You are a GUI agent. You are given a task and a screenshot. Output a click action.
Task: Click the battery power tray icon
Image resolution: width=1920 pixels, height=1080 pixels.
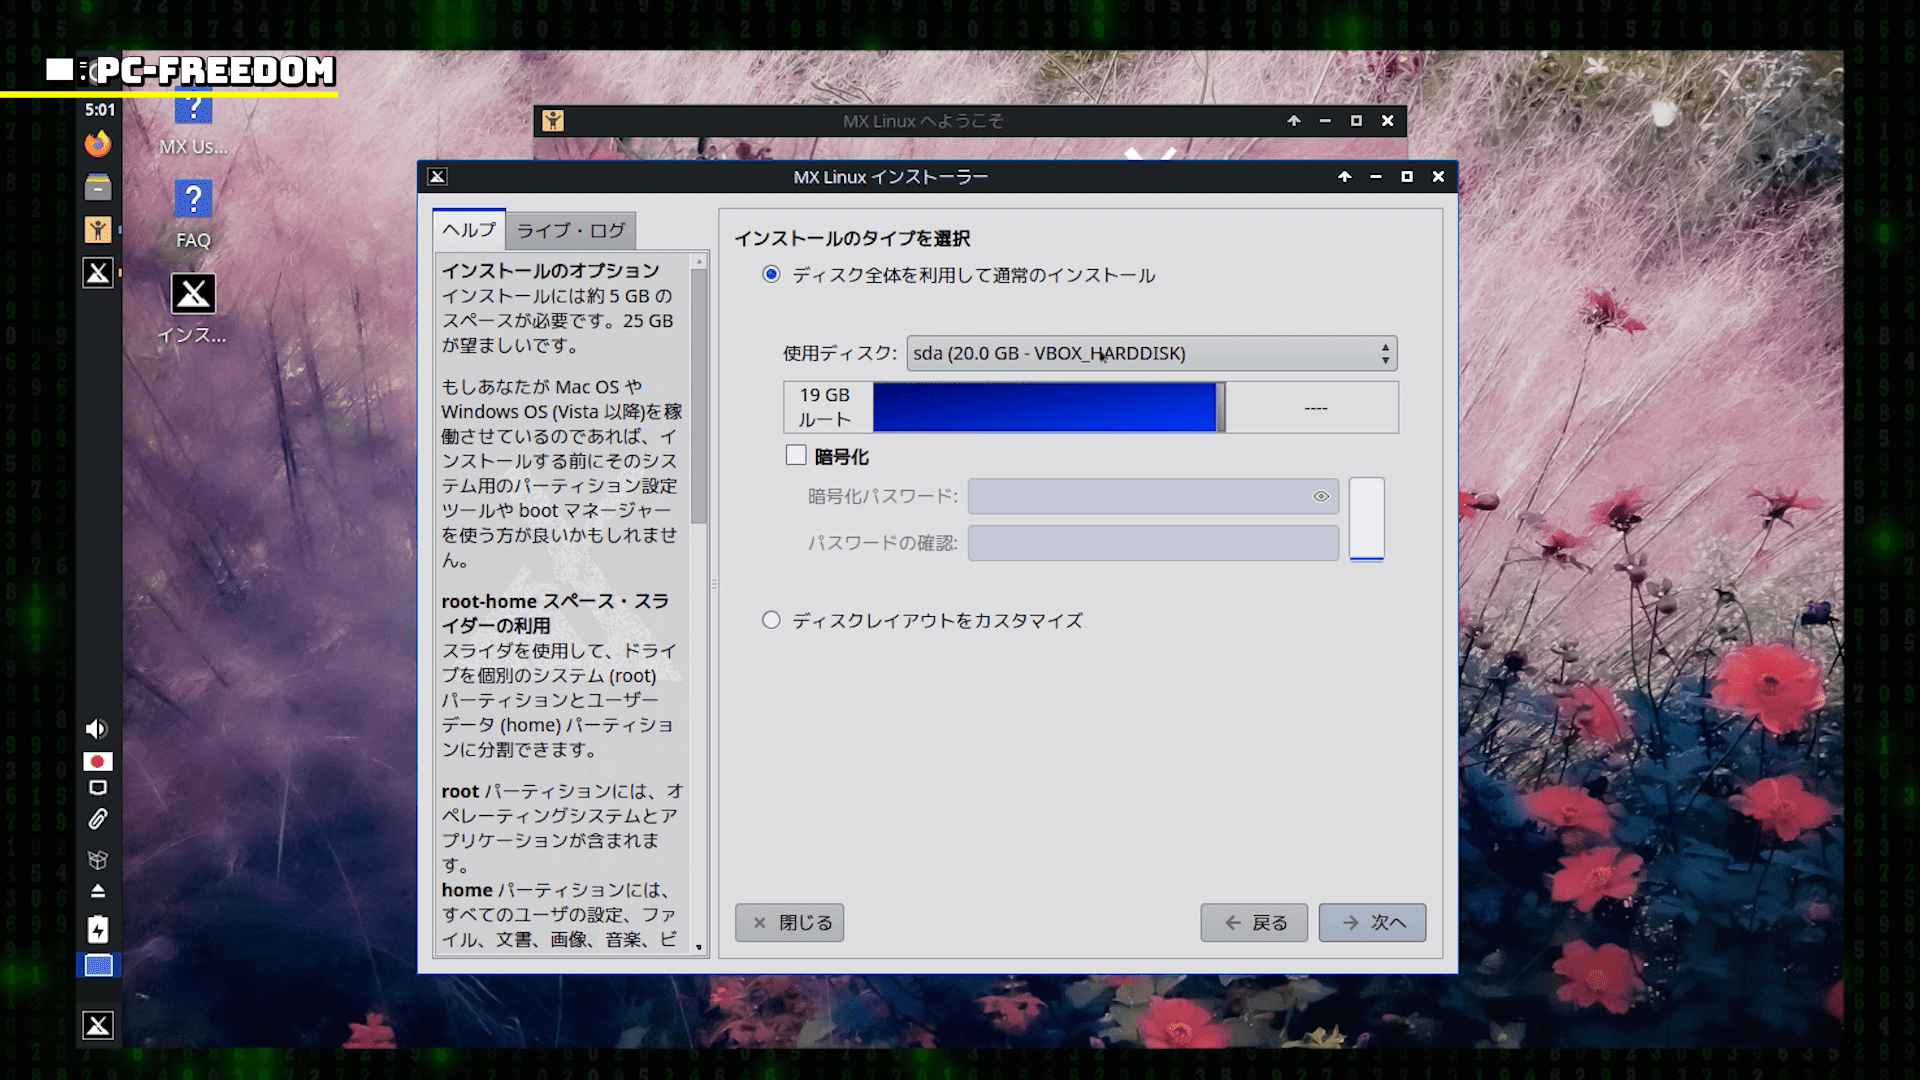tap(97, 930)
